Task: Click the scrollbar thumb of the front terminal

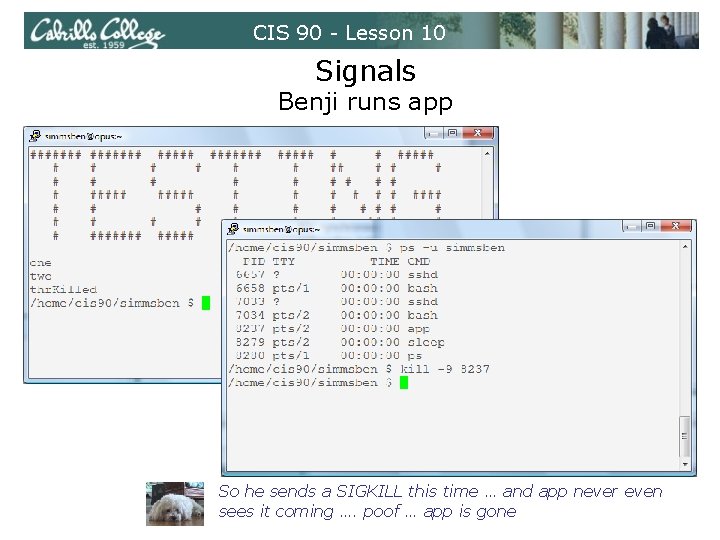Action: (685, 436)
